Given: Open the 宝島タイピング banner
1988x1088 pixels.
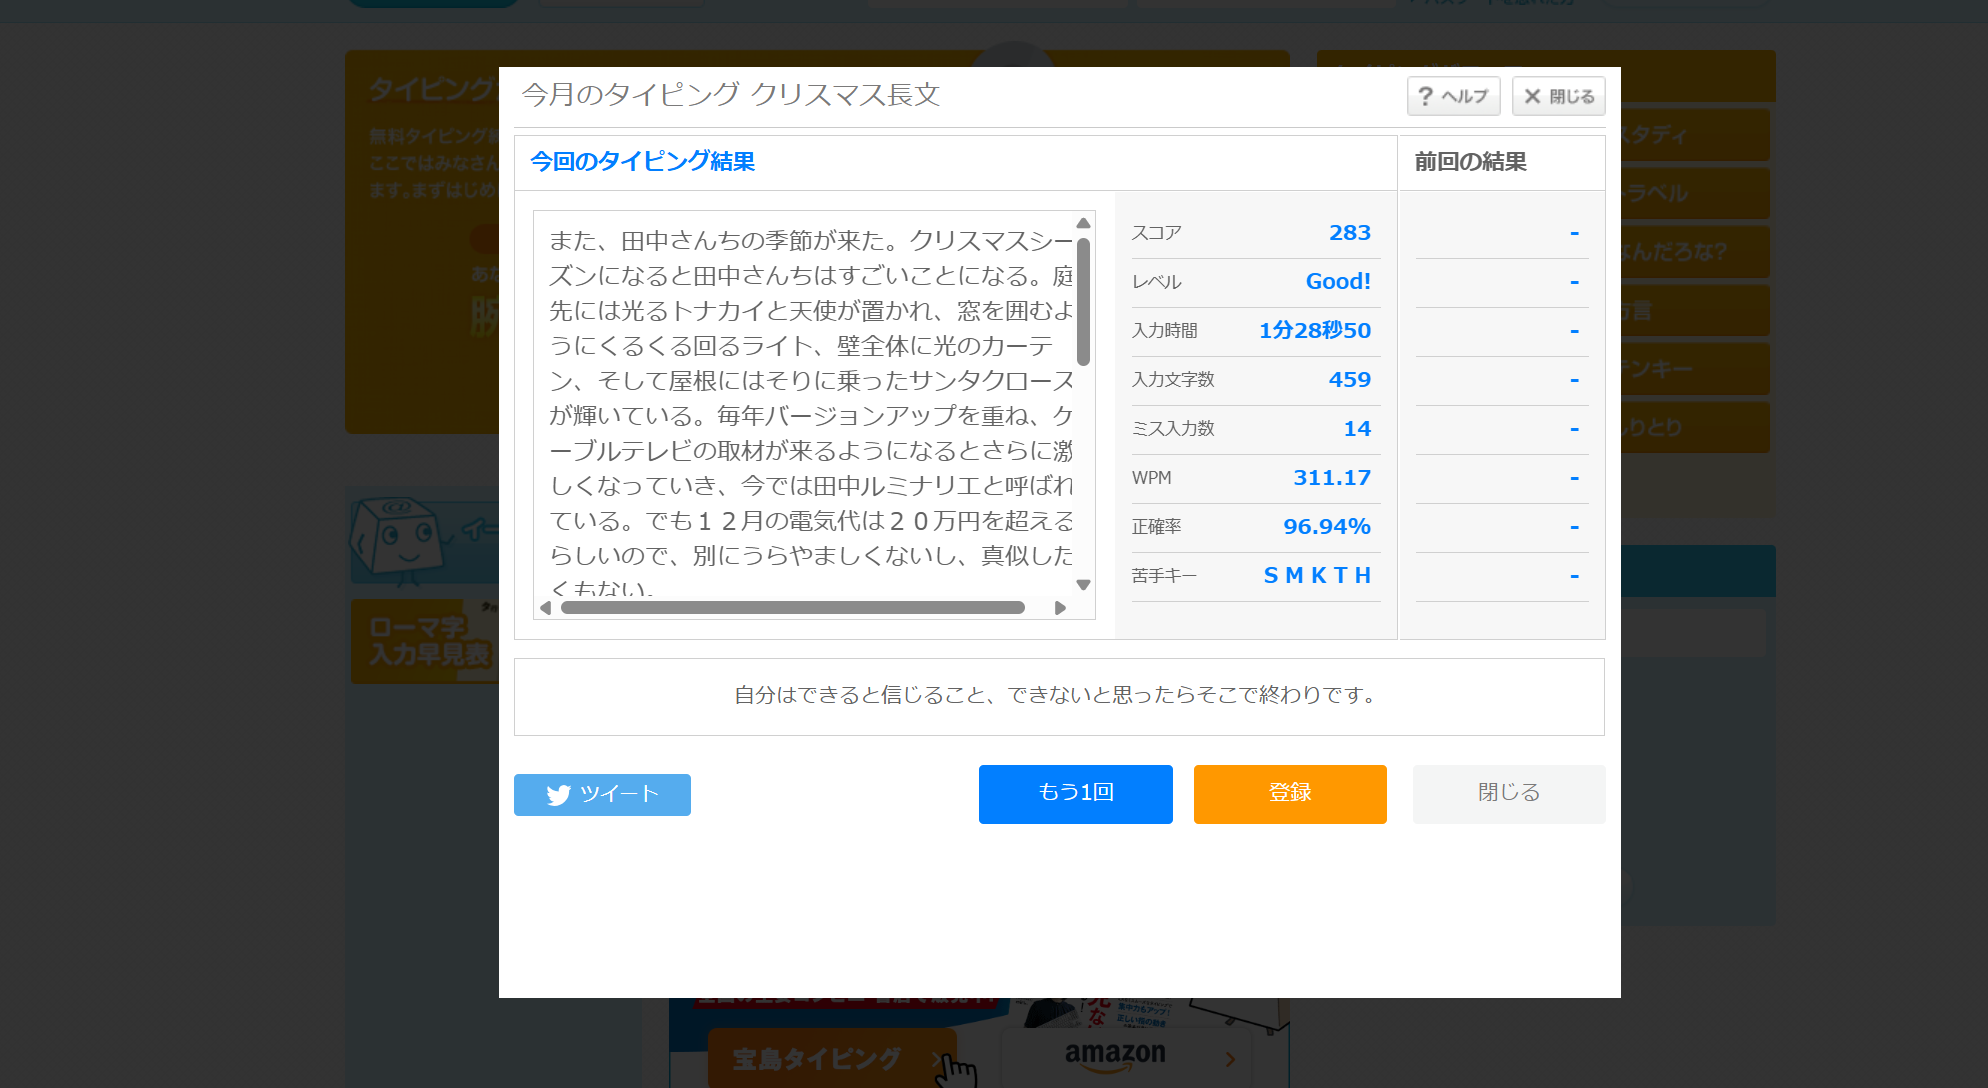Looking at the screenshot, I should pos(820,1058).
